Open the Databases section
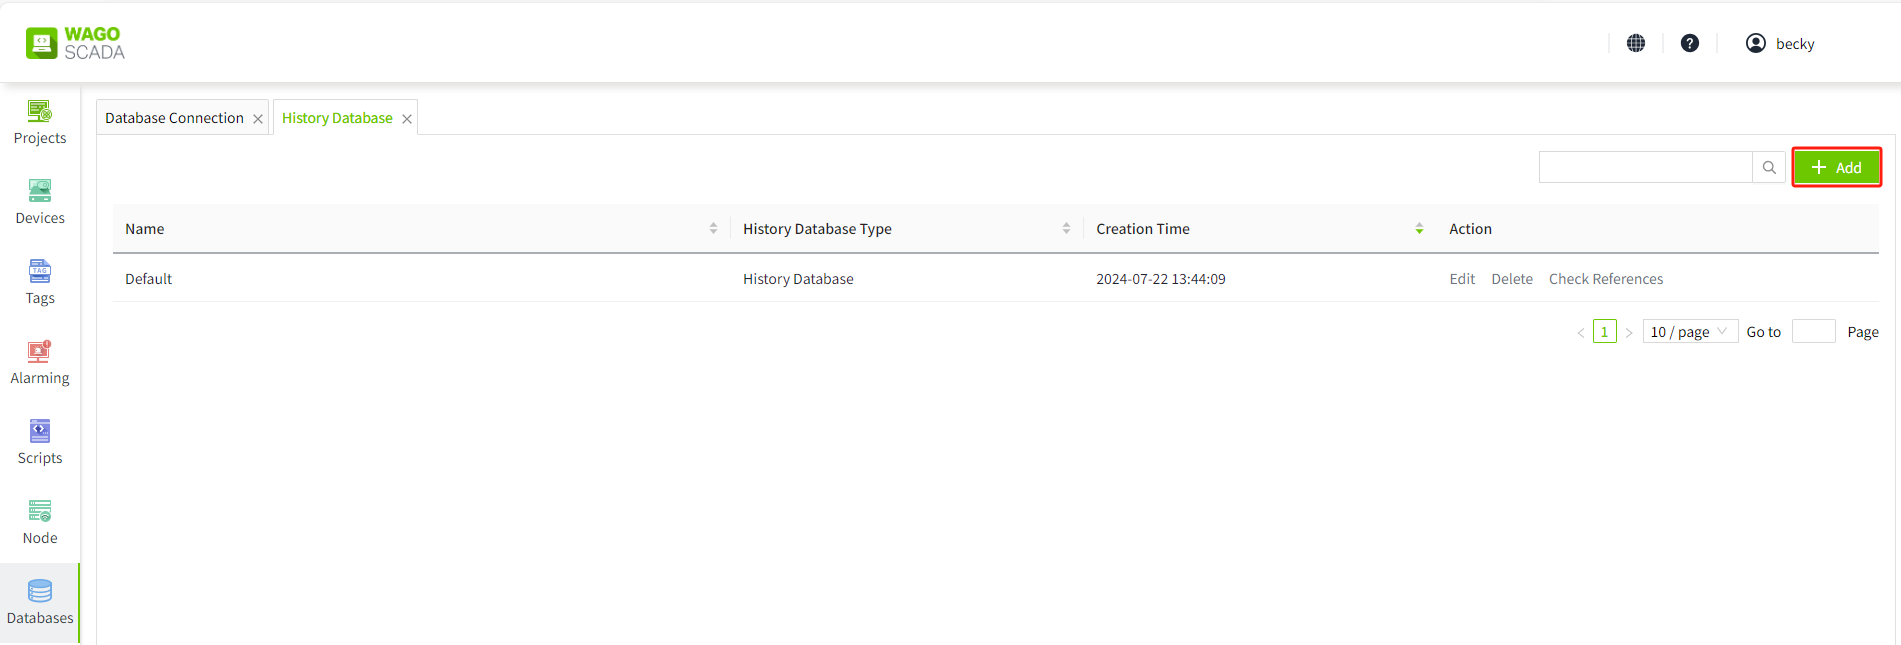 point(40,602)
